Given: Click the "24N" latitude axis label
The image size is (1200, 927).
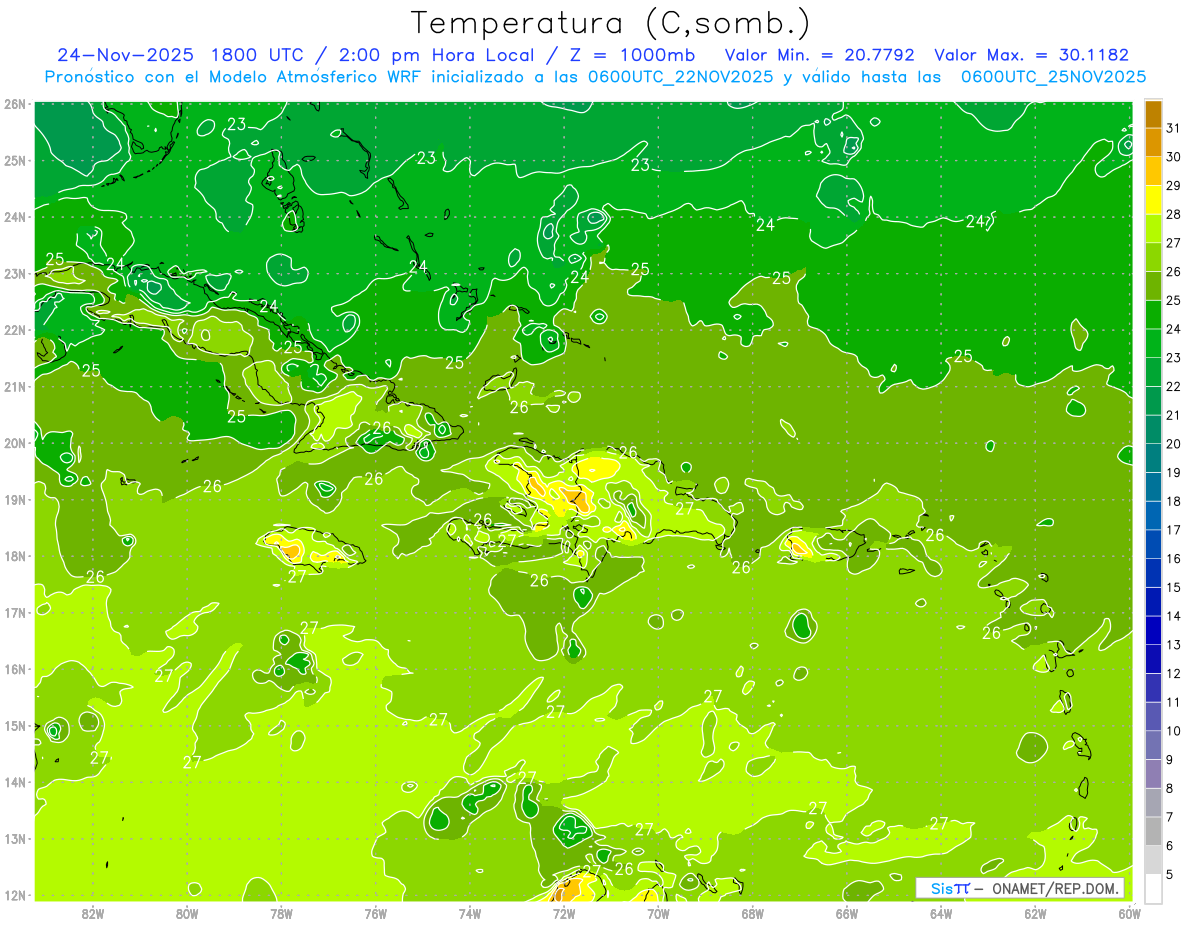Looking at the screenshot, I should 14,216.
